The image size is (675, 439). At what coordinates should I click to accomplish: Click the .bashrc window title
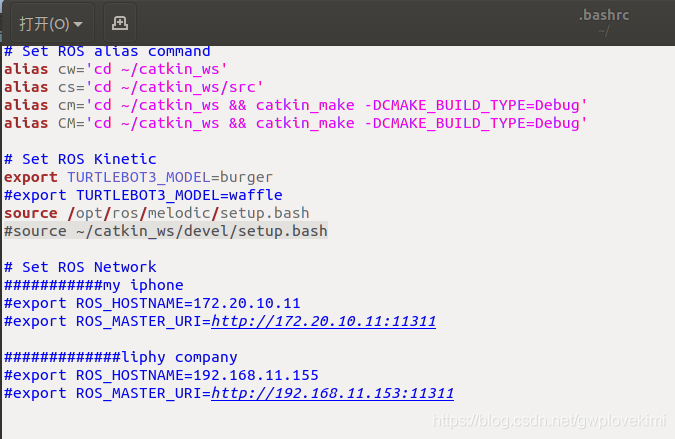pos(604,15)
